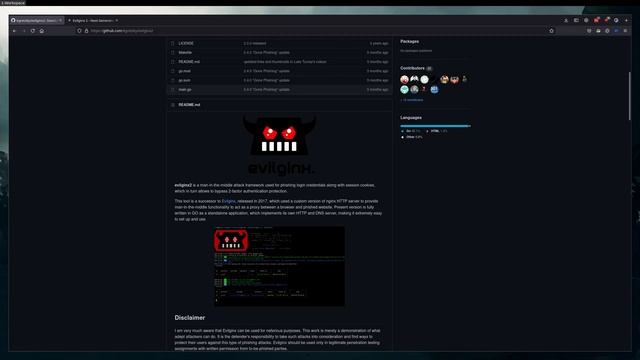Click the file icon beside Makefile
The width and height of the screenshot is (640, 360).
coord(173,53)
